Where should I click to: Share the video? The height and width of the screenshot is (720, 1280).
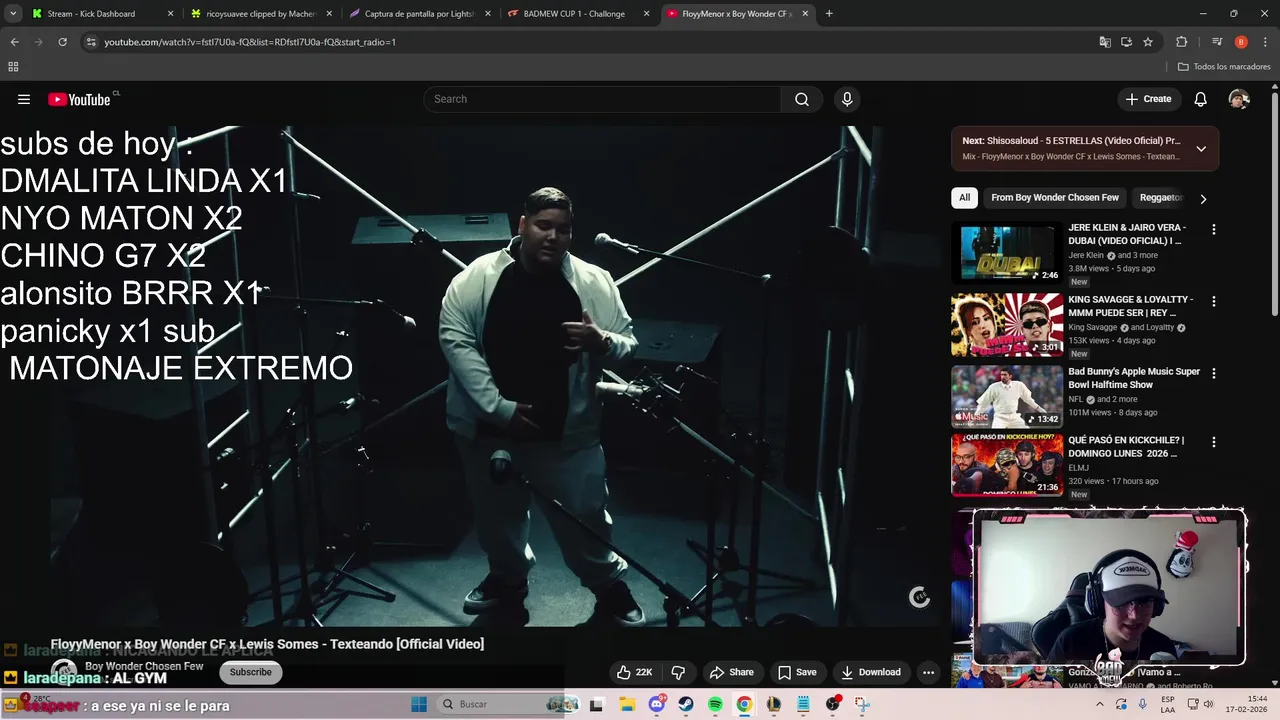click(731, 672)
